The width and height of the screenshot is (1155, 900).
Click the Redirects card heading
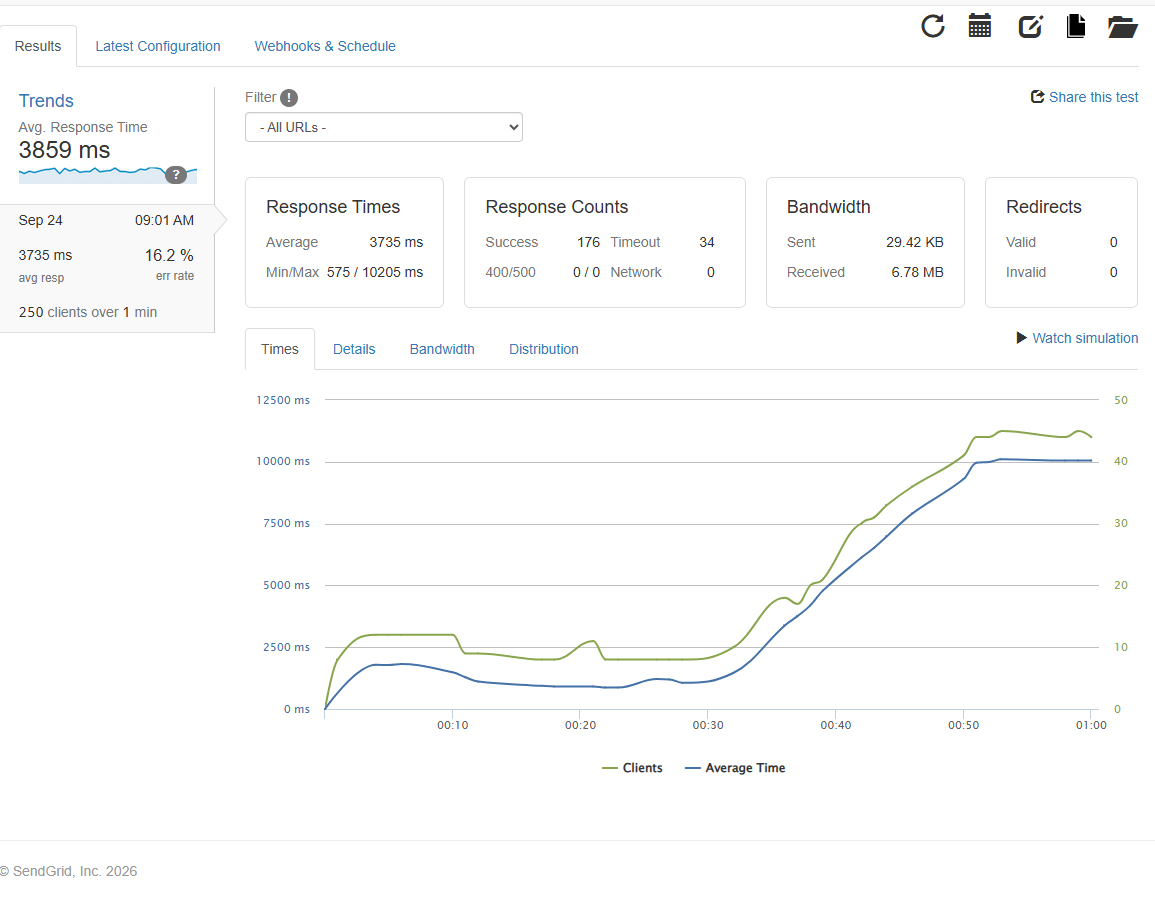[1044, 207]
